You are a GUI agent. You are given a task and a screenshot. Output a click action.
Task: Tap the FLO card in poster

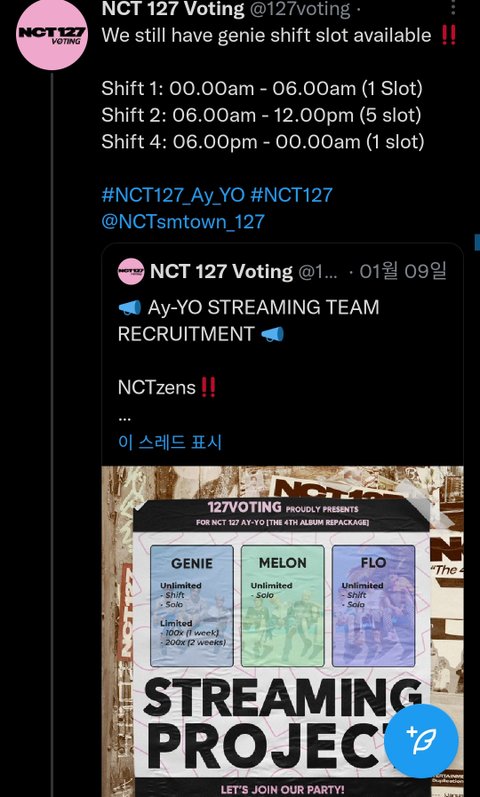coord(373,606)
